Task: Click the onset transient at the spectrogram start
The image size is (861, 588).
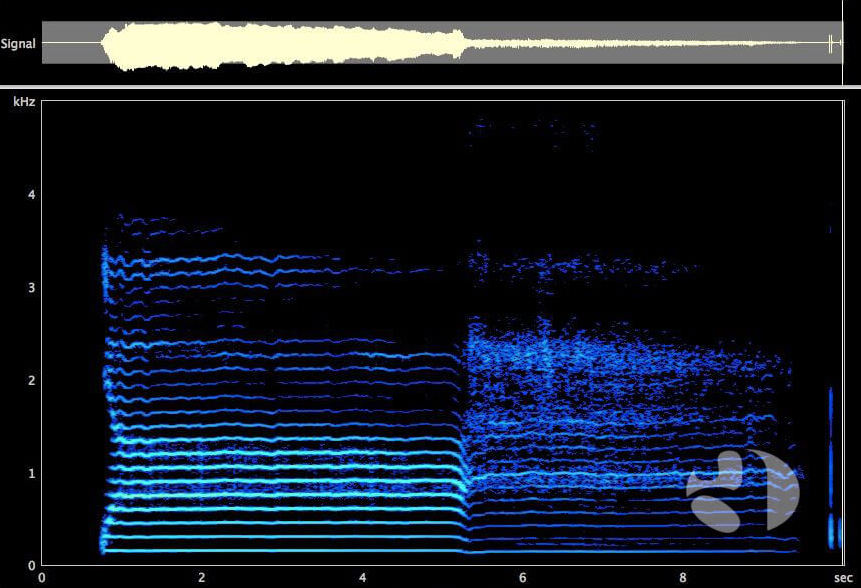Action: pos(100,400)
